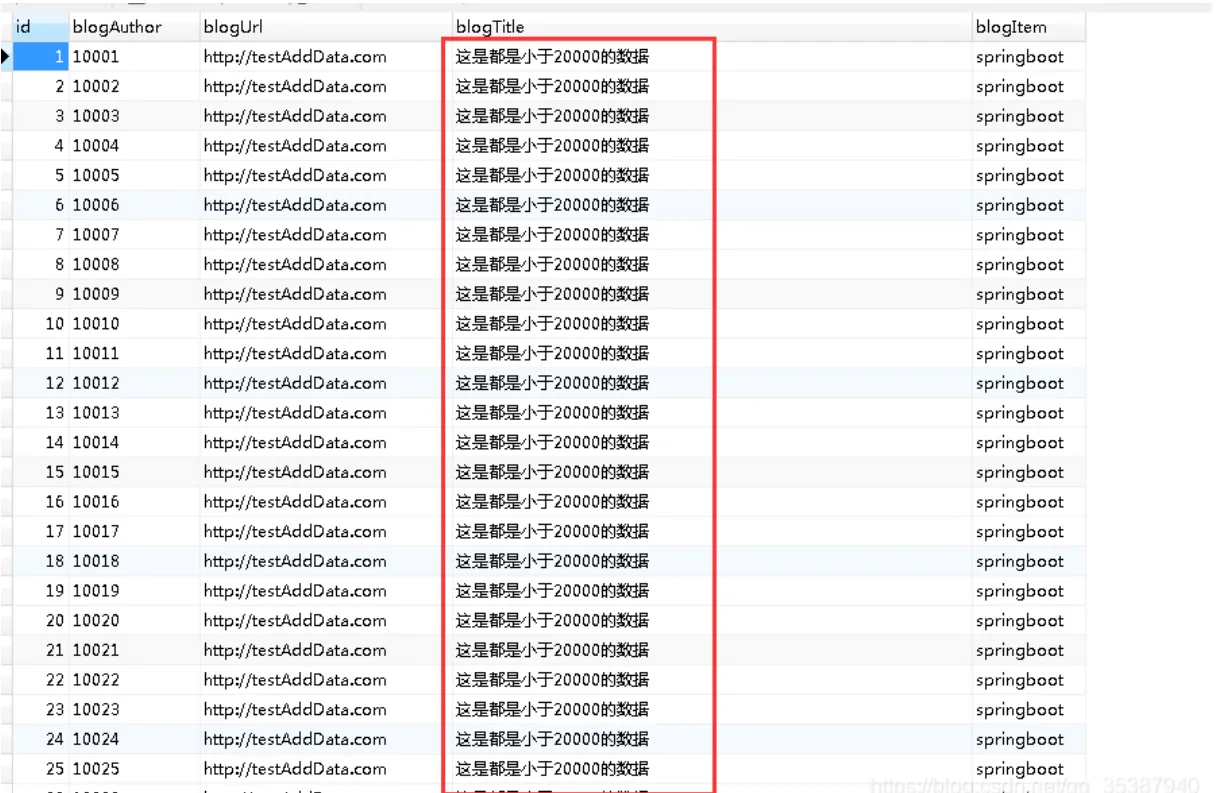The height and width of the screenshot is (793, 1218).
Task: Click blogUrl cell in row 10025
Action: click(x=325, y=769)
